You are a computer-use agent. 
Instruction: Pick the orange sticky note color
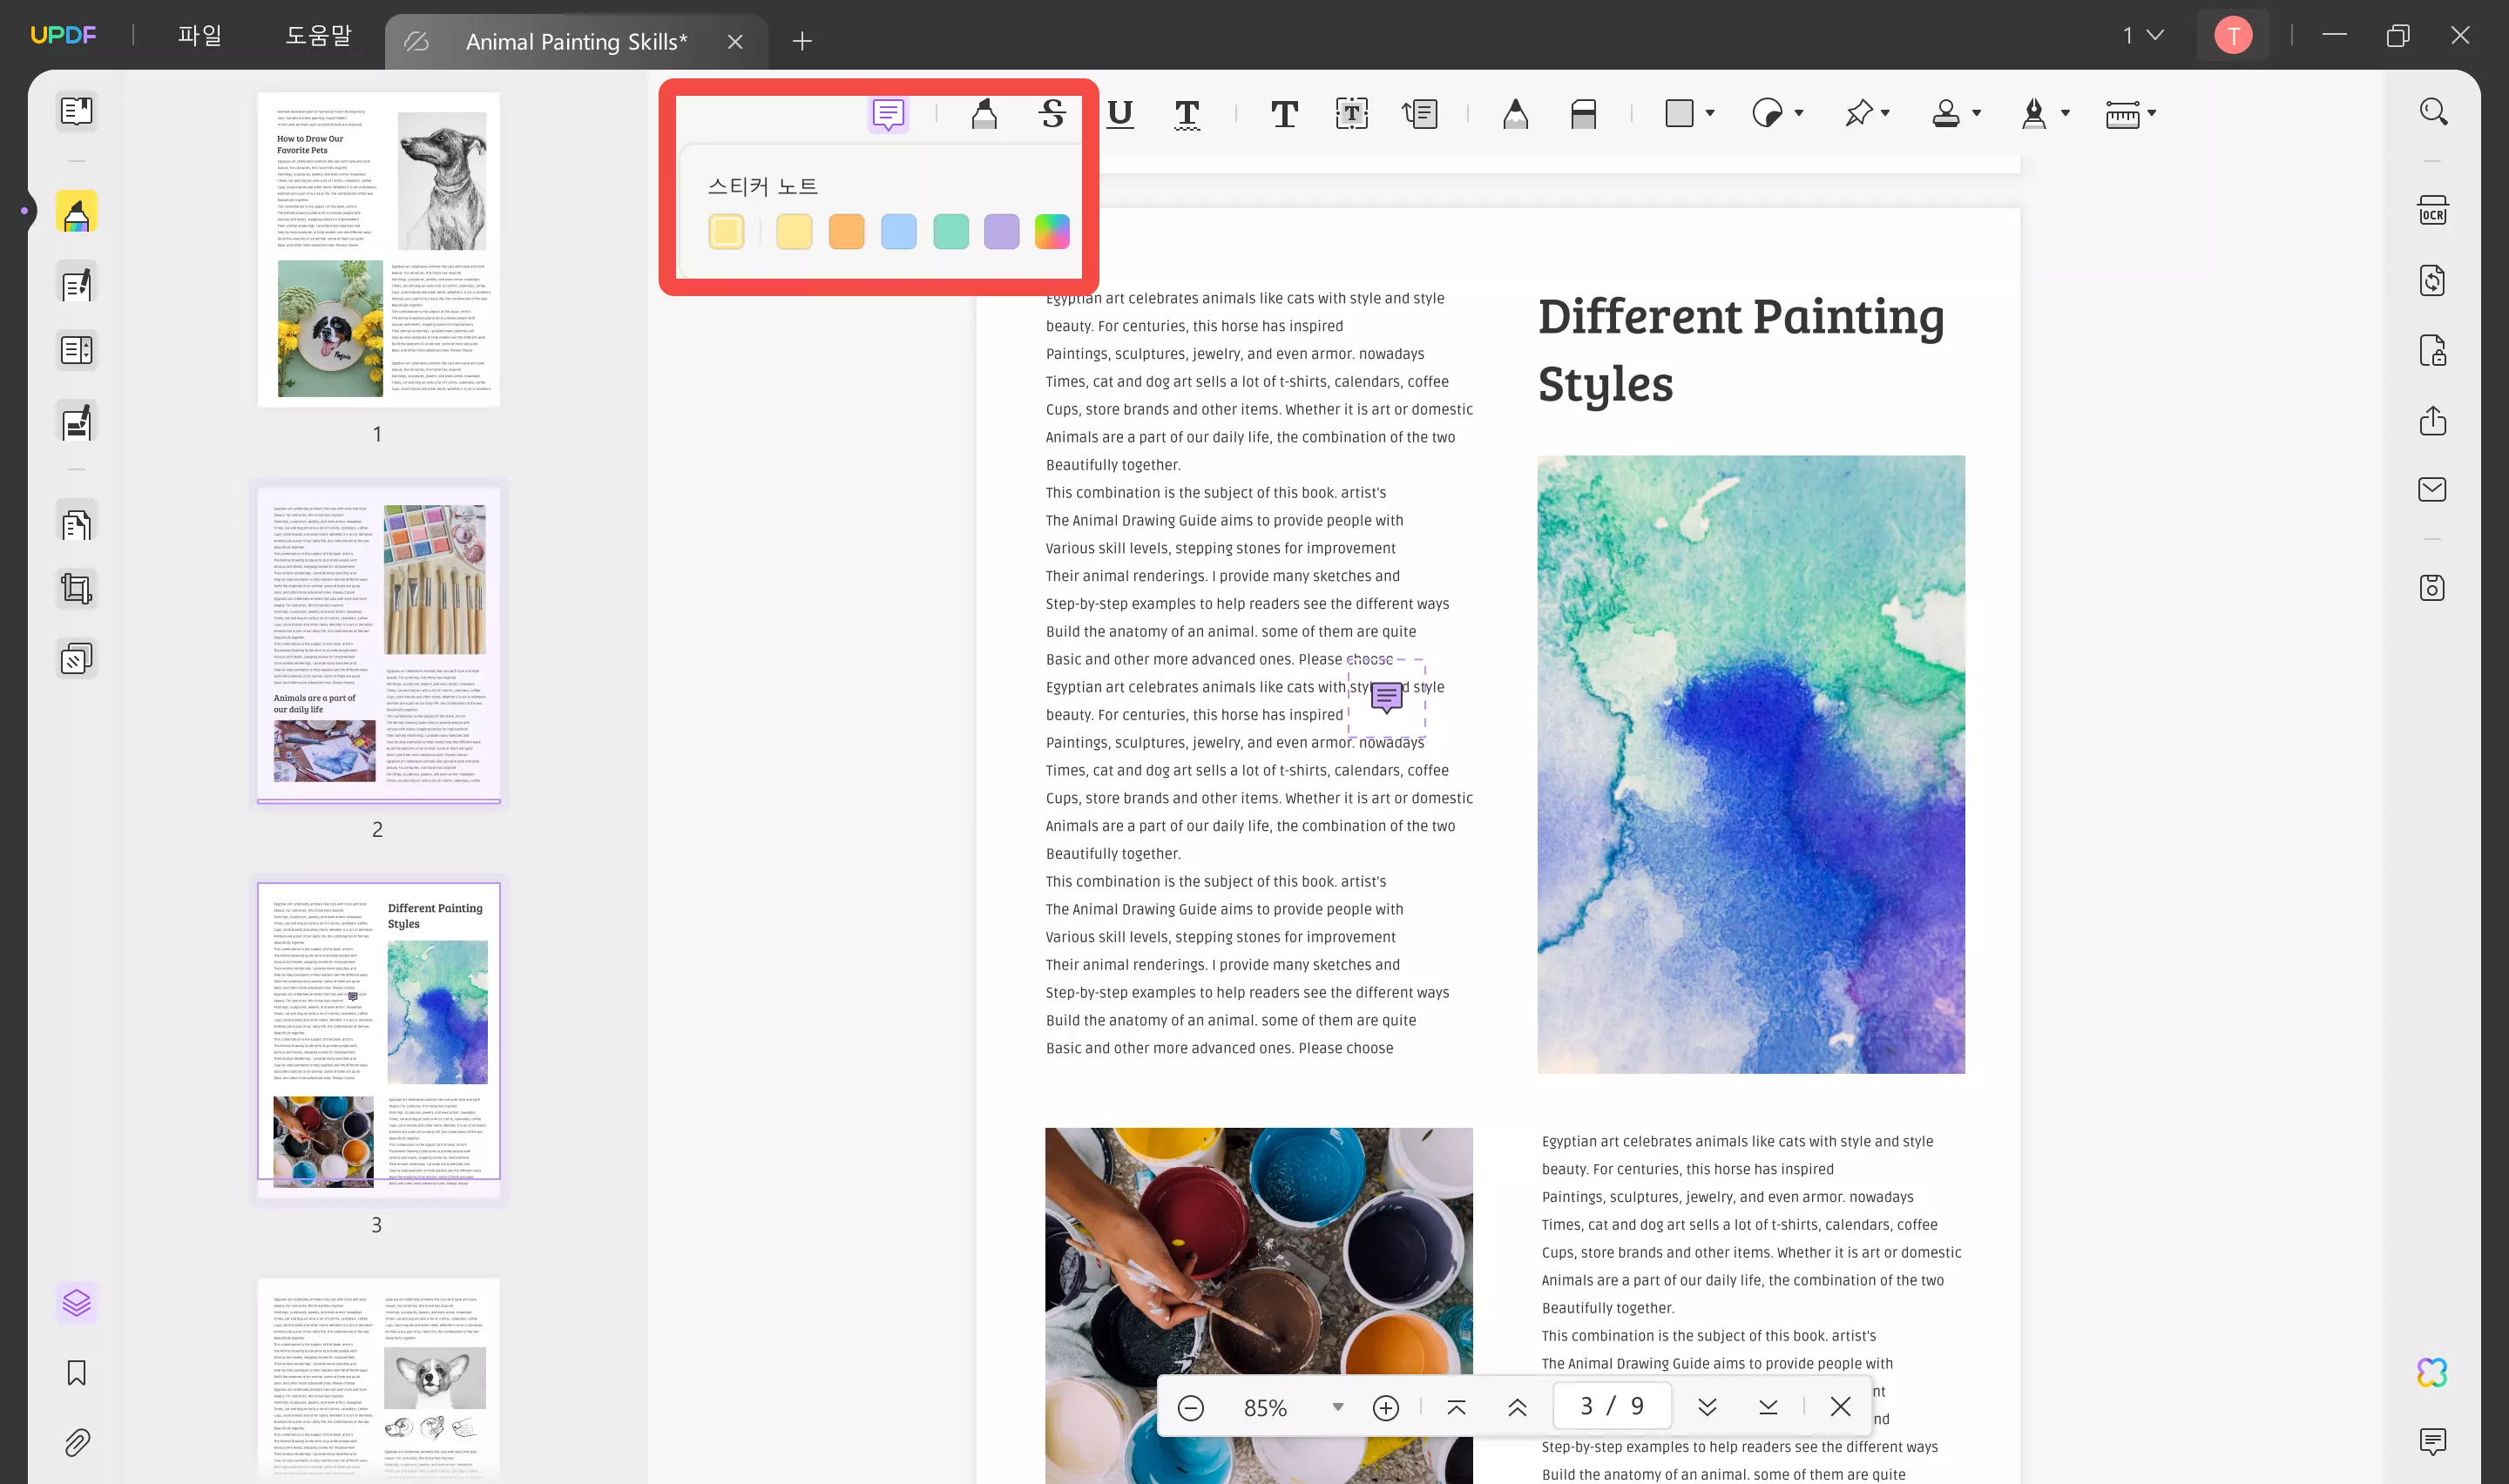[846, 232]
